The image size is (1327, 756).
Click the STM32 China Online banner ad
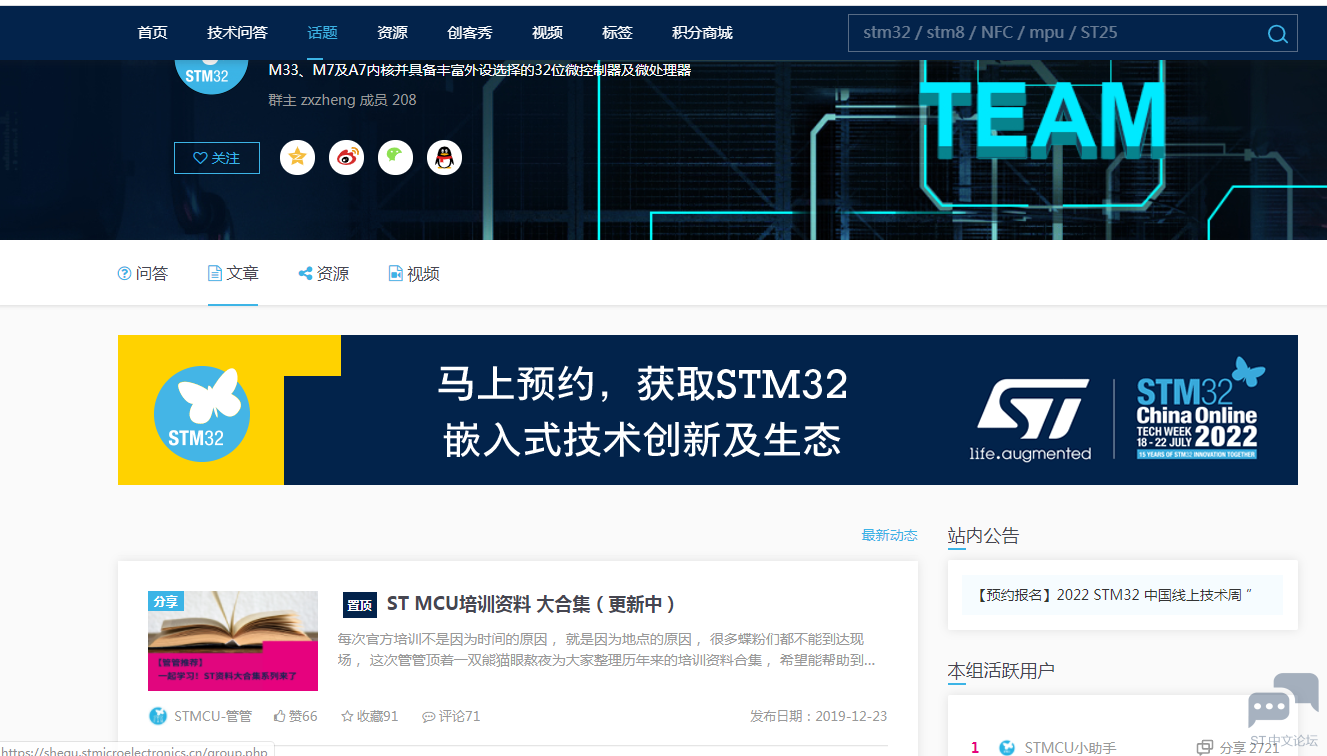point(708,410)
